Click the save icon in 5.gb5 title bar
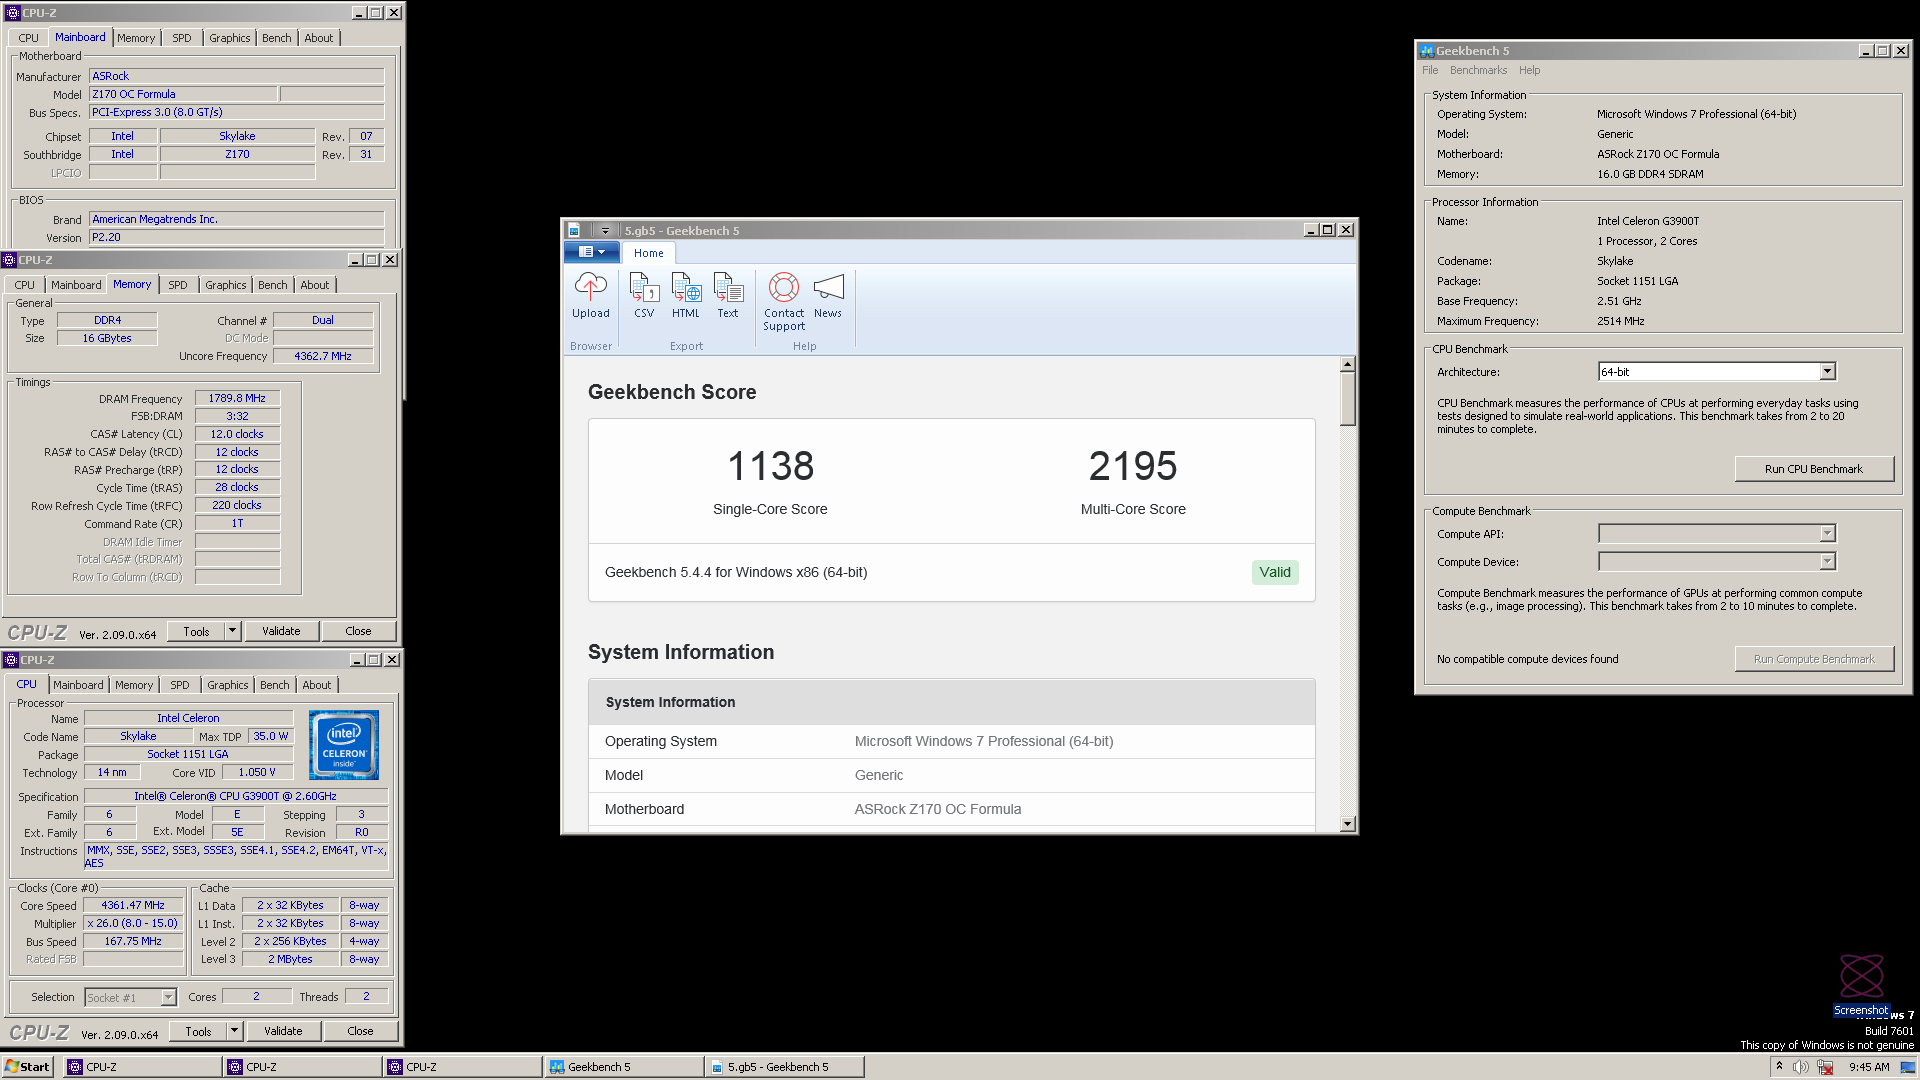1920x1080 pixels. (x=574, y=230)
